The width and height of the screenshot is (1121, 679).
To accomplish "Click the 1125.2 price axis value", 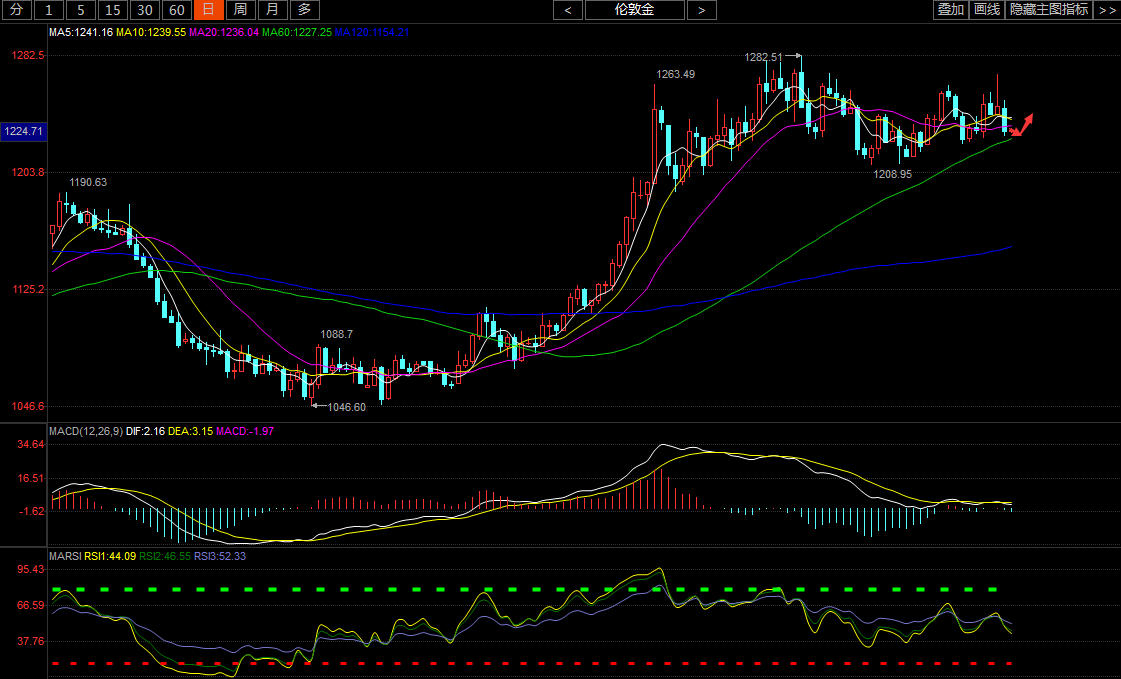I will pyautogui.click(x=28, y=289).
